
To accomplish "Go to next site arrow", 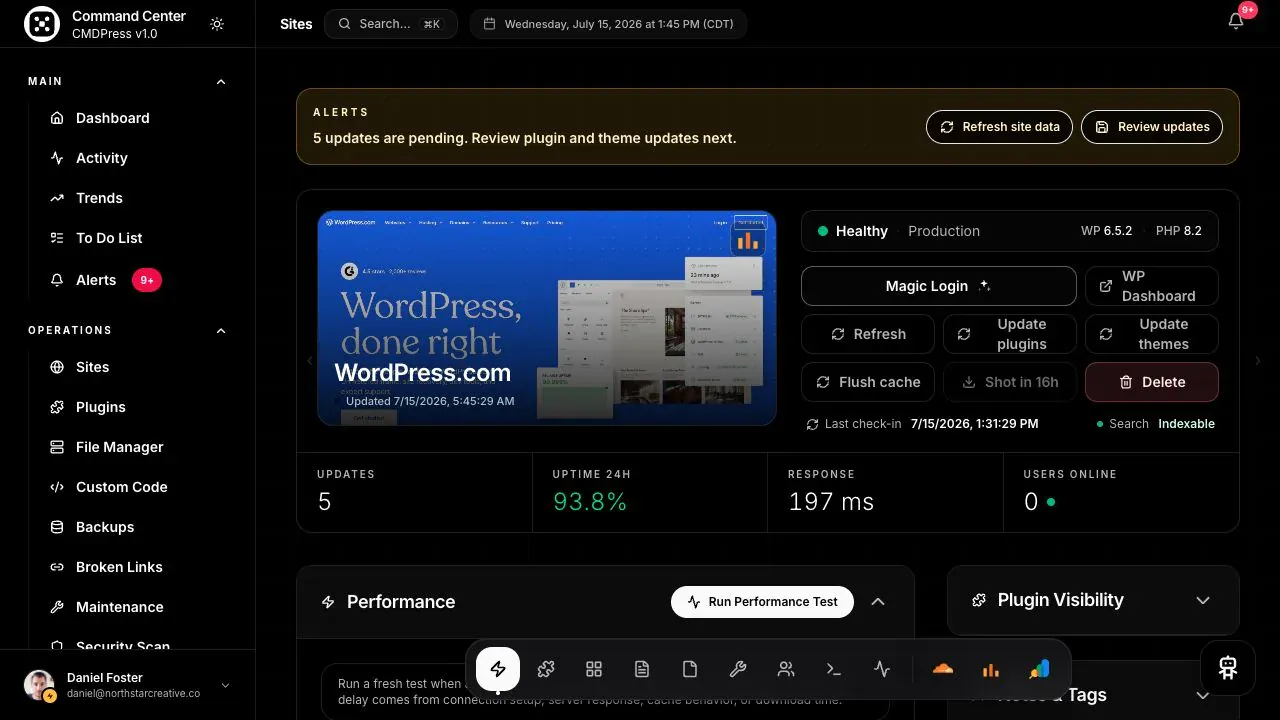I will click(x=1258, y=361).
